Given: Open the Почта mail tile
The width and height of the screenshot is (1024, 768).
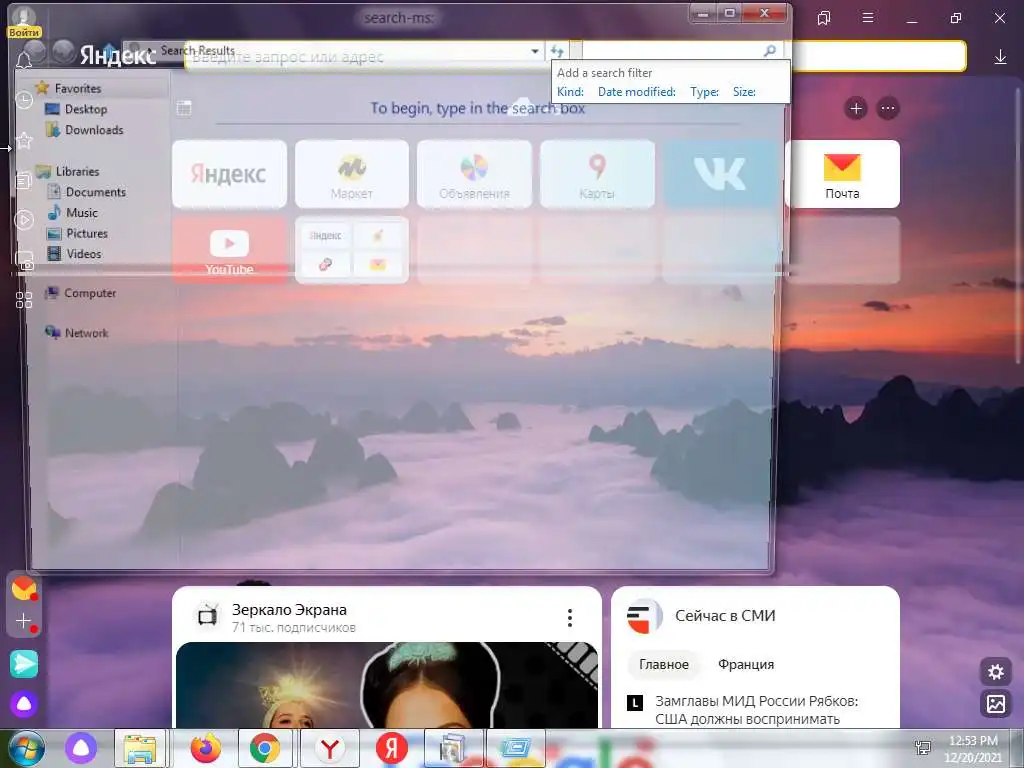Looking at the screenshot, I should pyautogui.click(x=842, y=174).
